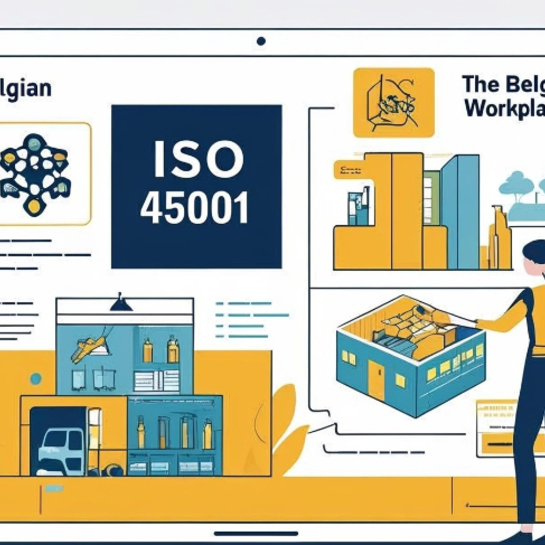Select the yellow and blue factory illustration
The image size is (545, 545).
point(423,211)
